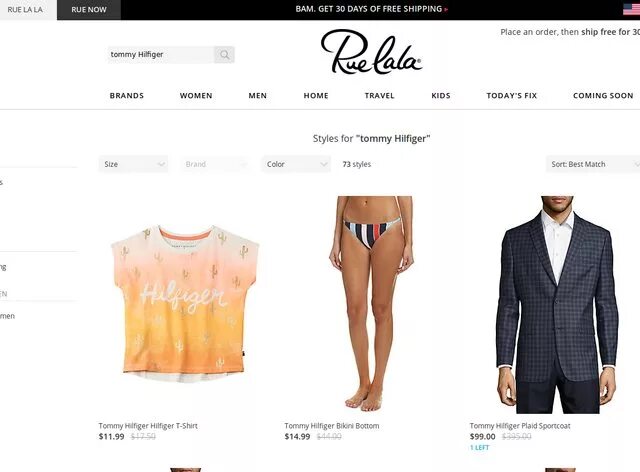Open the BRANDS menu
The image size is (640, 472).
(127, 96)
